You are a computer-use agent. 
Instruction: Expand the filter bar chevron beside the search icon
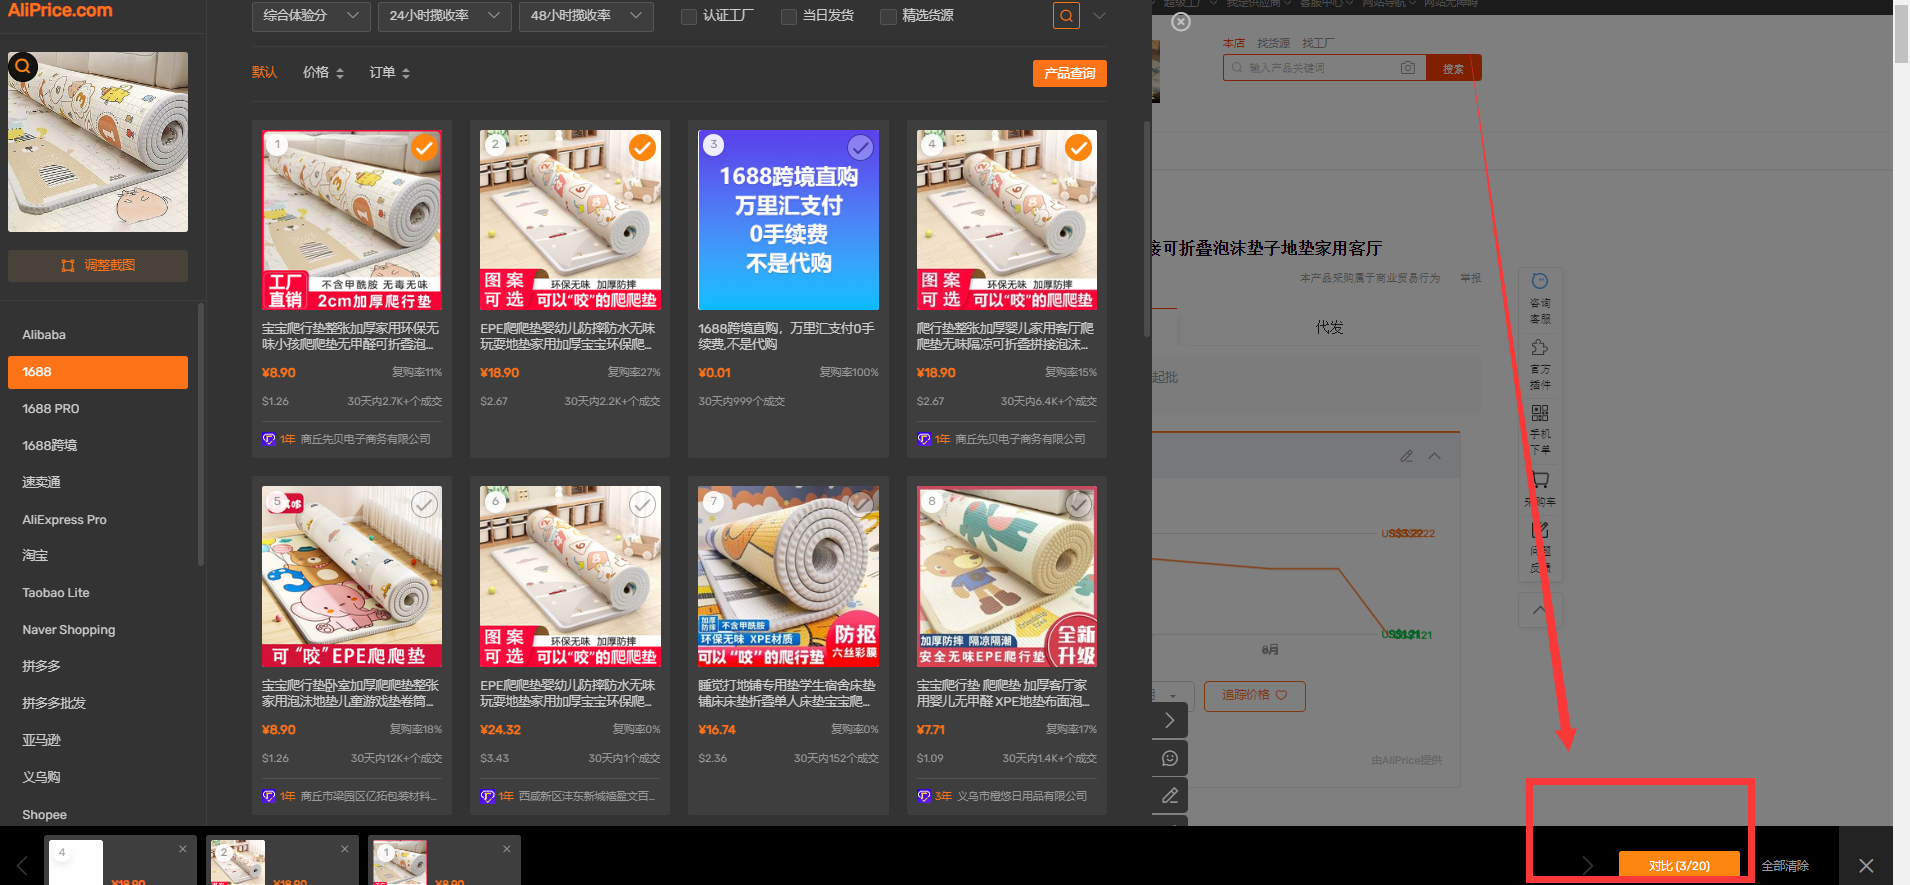click(1099, 16)
